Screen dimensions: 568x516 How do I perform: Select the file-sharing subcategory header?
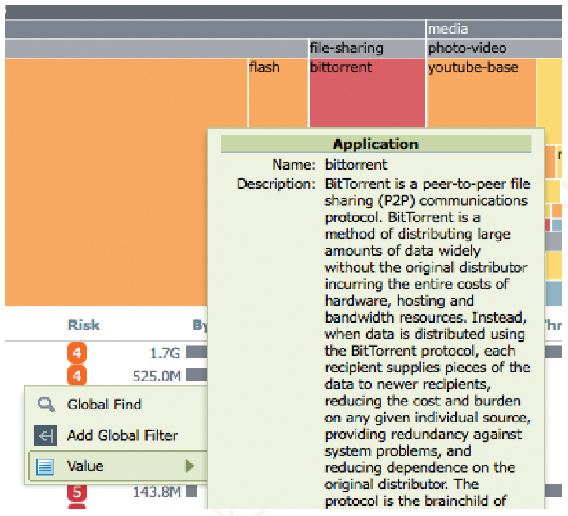[x=367, y=48]
